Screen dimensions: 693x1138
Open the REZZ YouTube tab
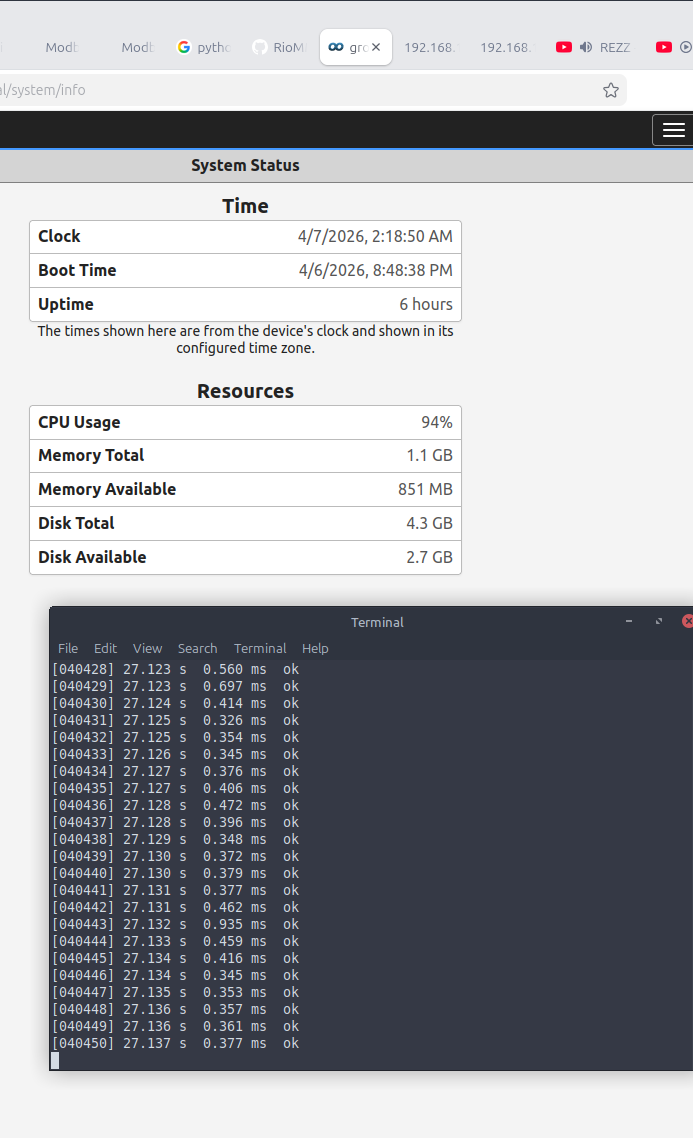pos(614,47)
